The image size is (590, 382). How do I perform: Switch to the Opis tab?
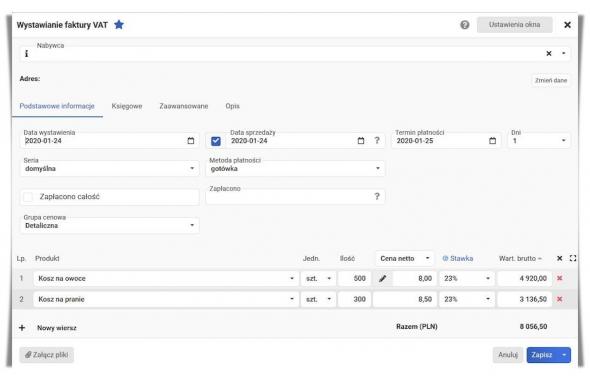coord(233,106)
